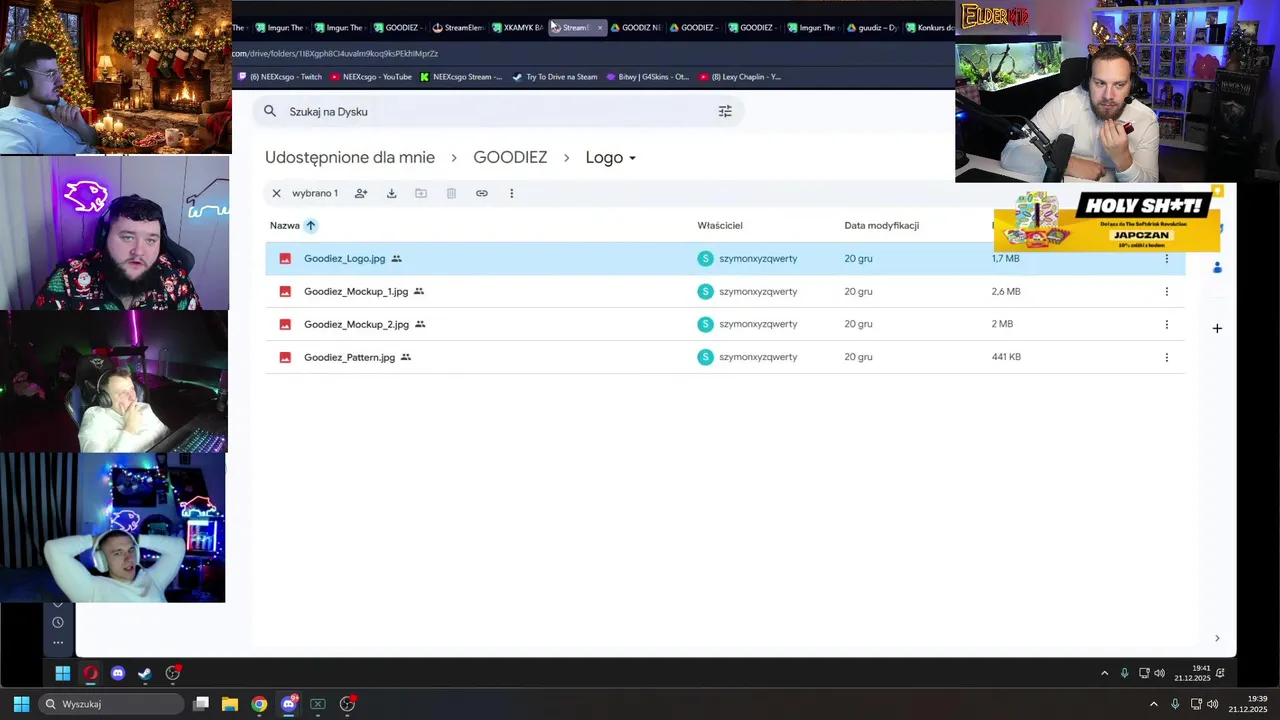Open Bitwy | G4Skins bookmark
The image size is (1280, 720).
(647, 77)
